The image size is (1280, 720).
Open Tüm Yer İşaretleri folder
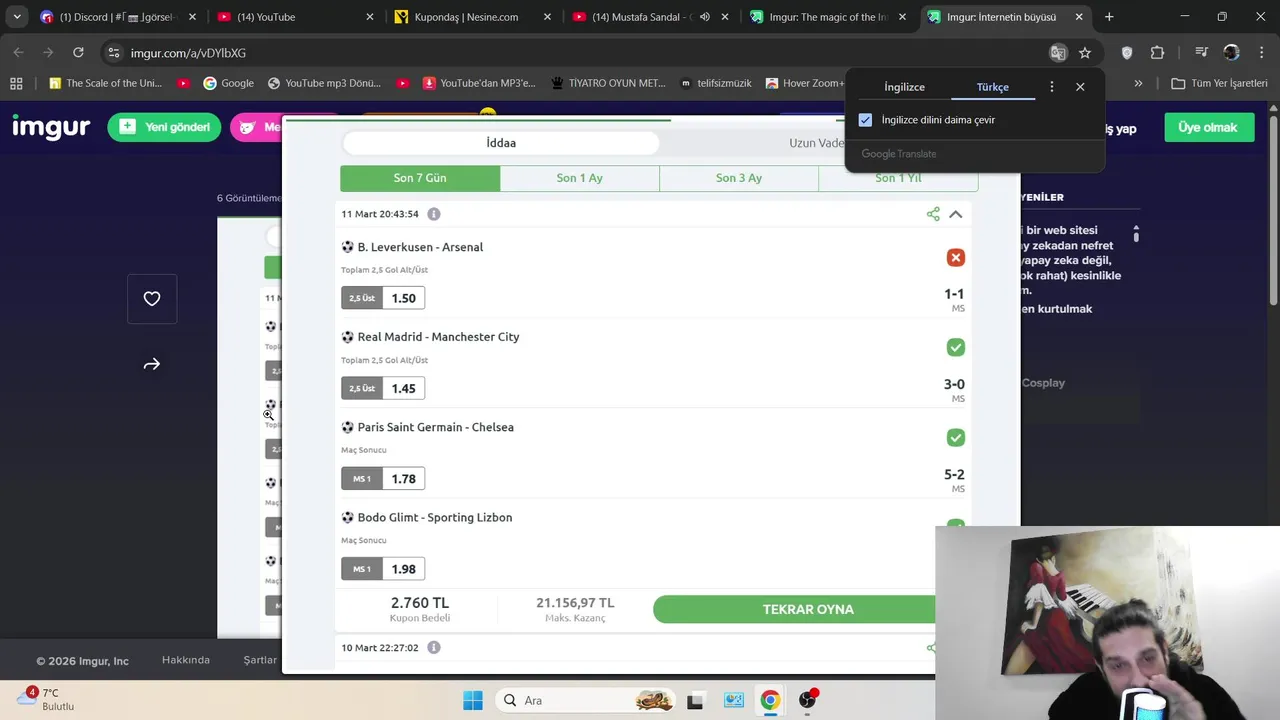coord(1219,83)
